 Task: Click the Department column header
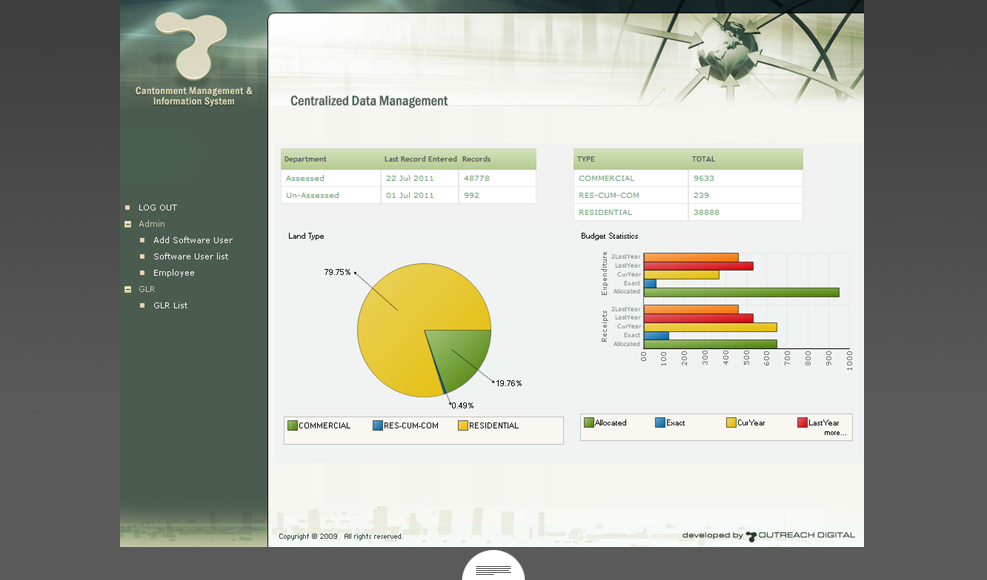(x=305, y=159)
